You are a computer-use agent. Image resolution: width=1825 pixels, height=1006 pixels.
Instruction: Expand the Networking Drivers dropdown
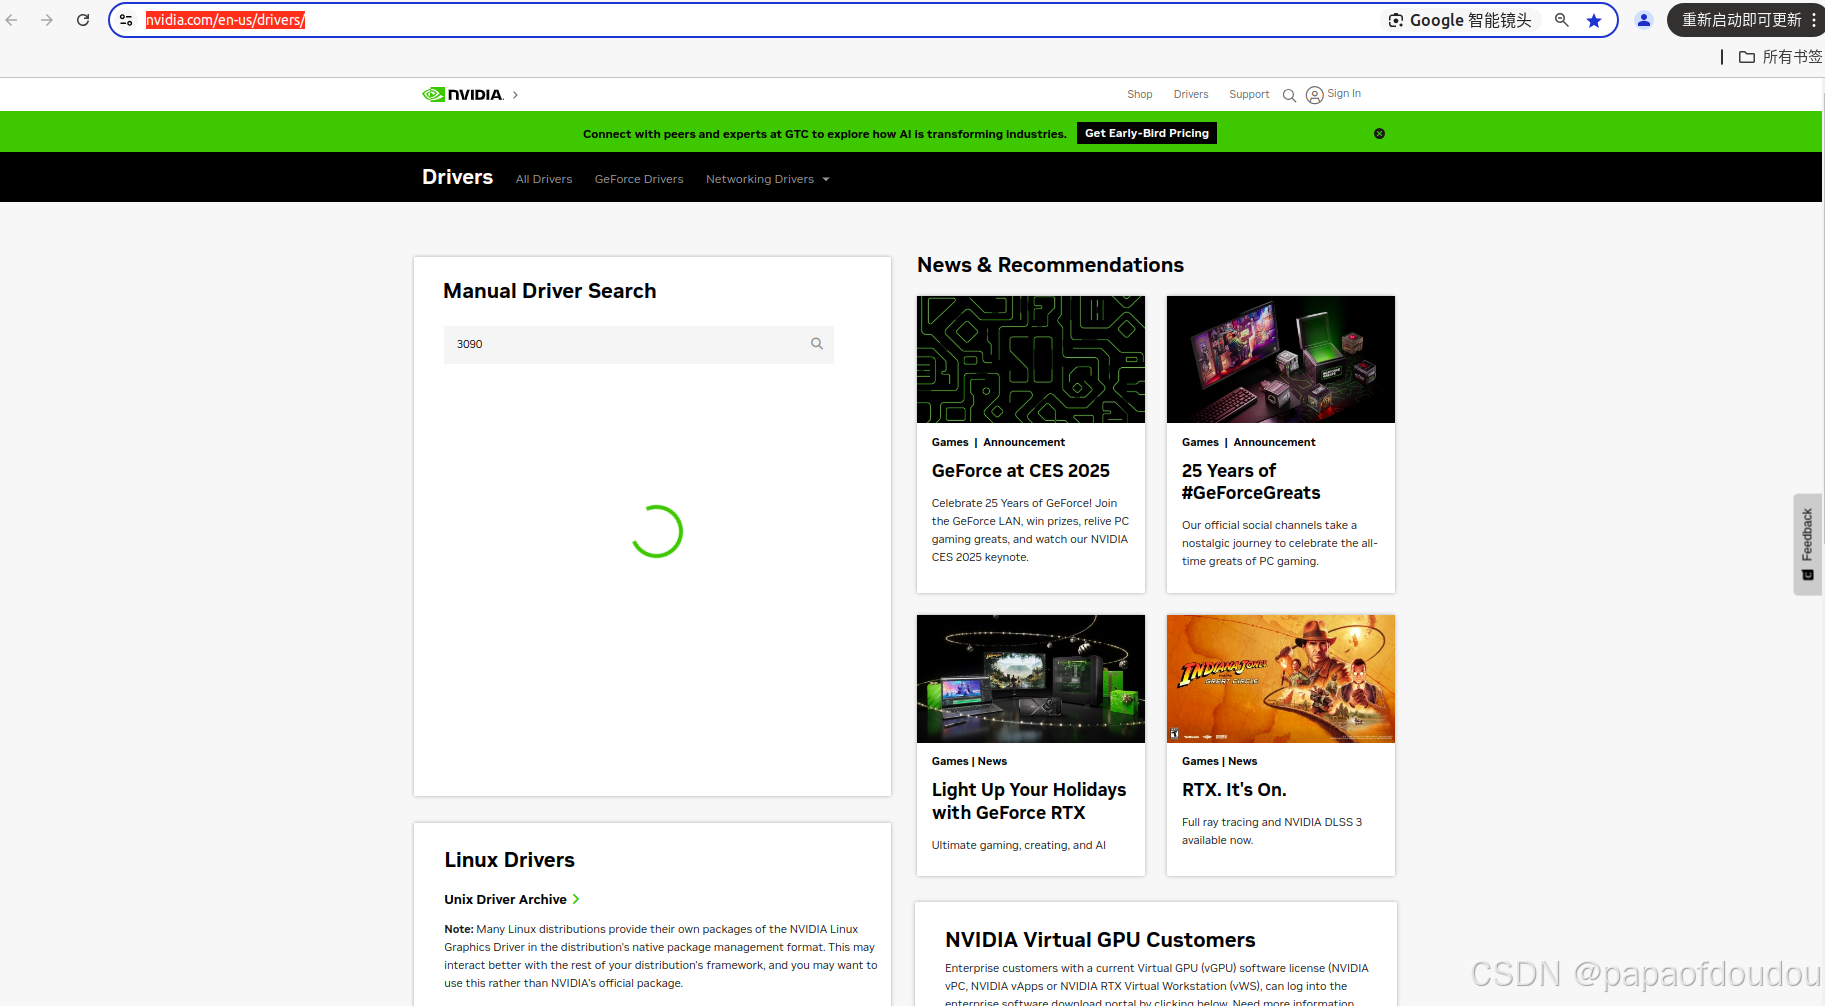768,179
